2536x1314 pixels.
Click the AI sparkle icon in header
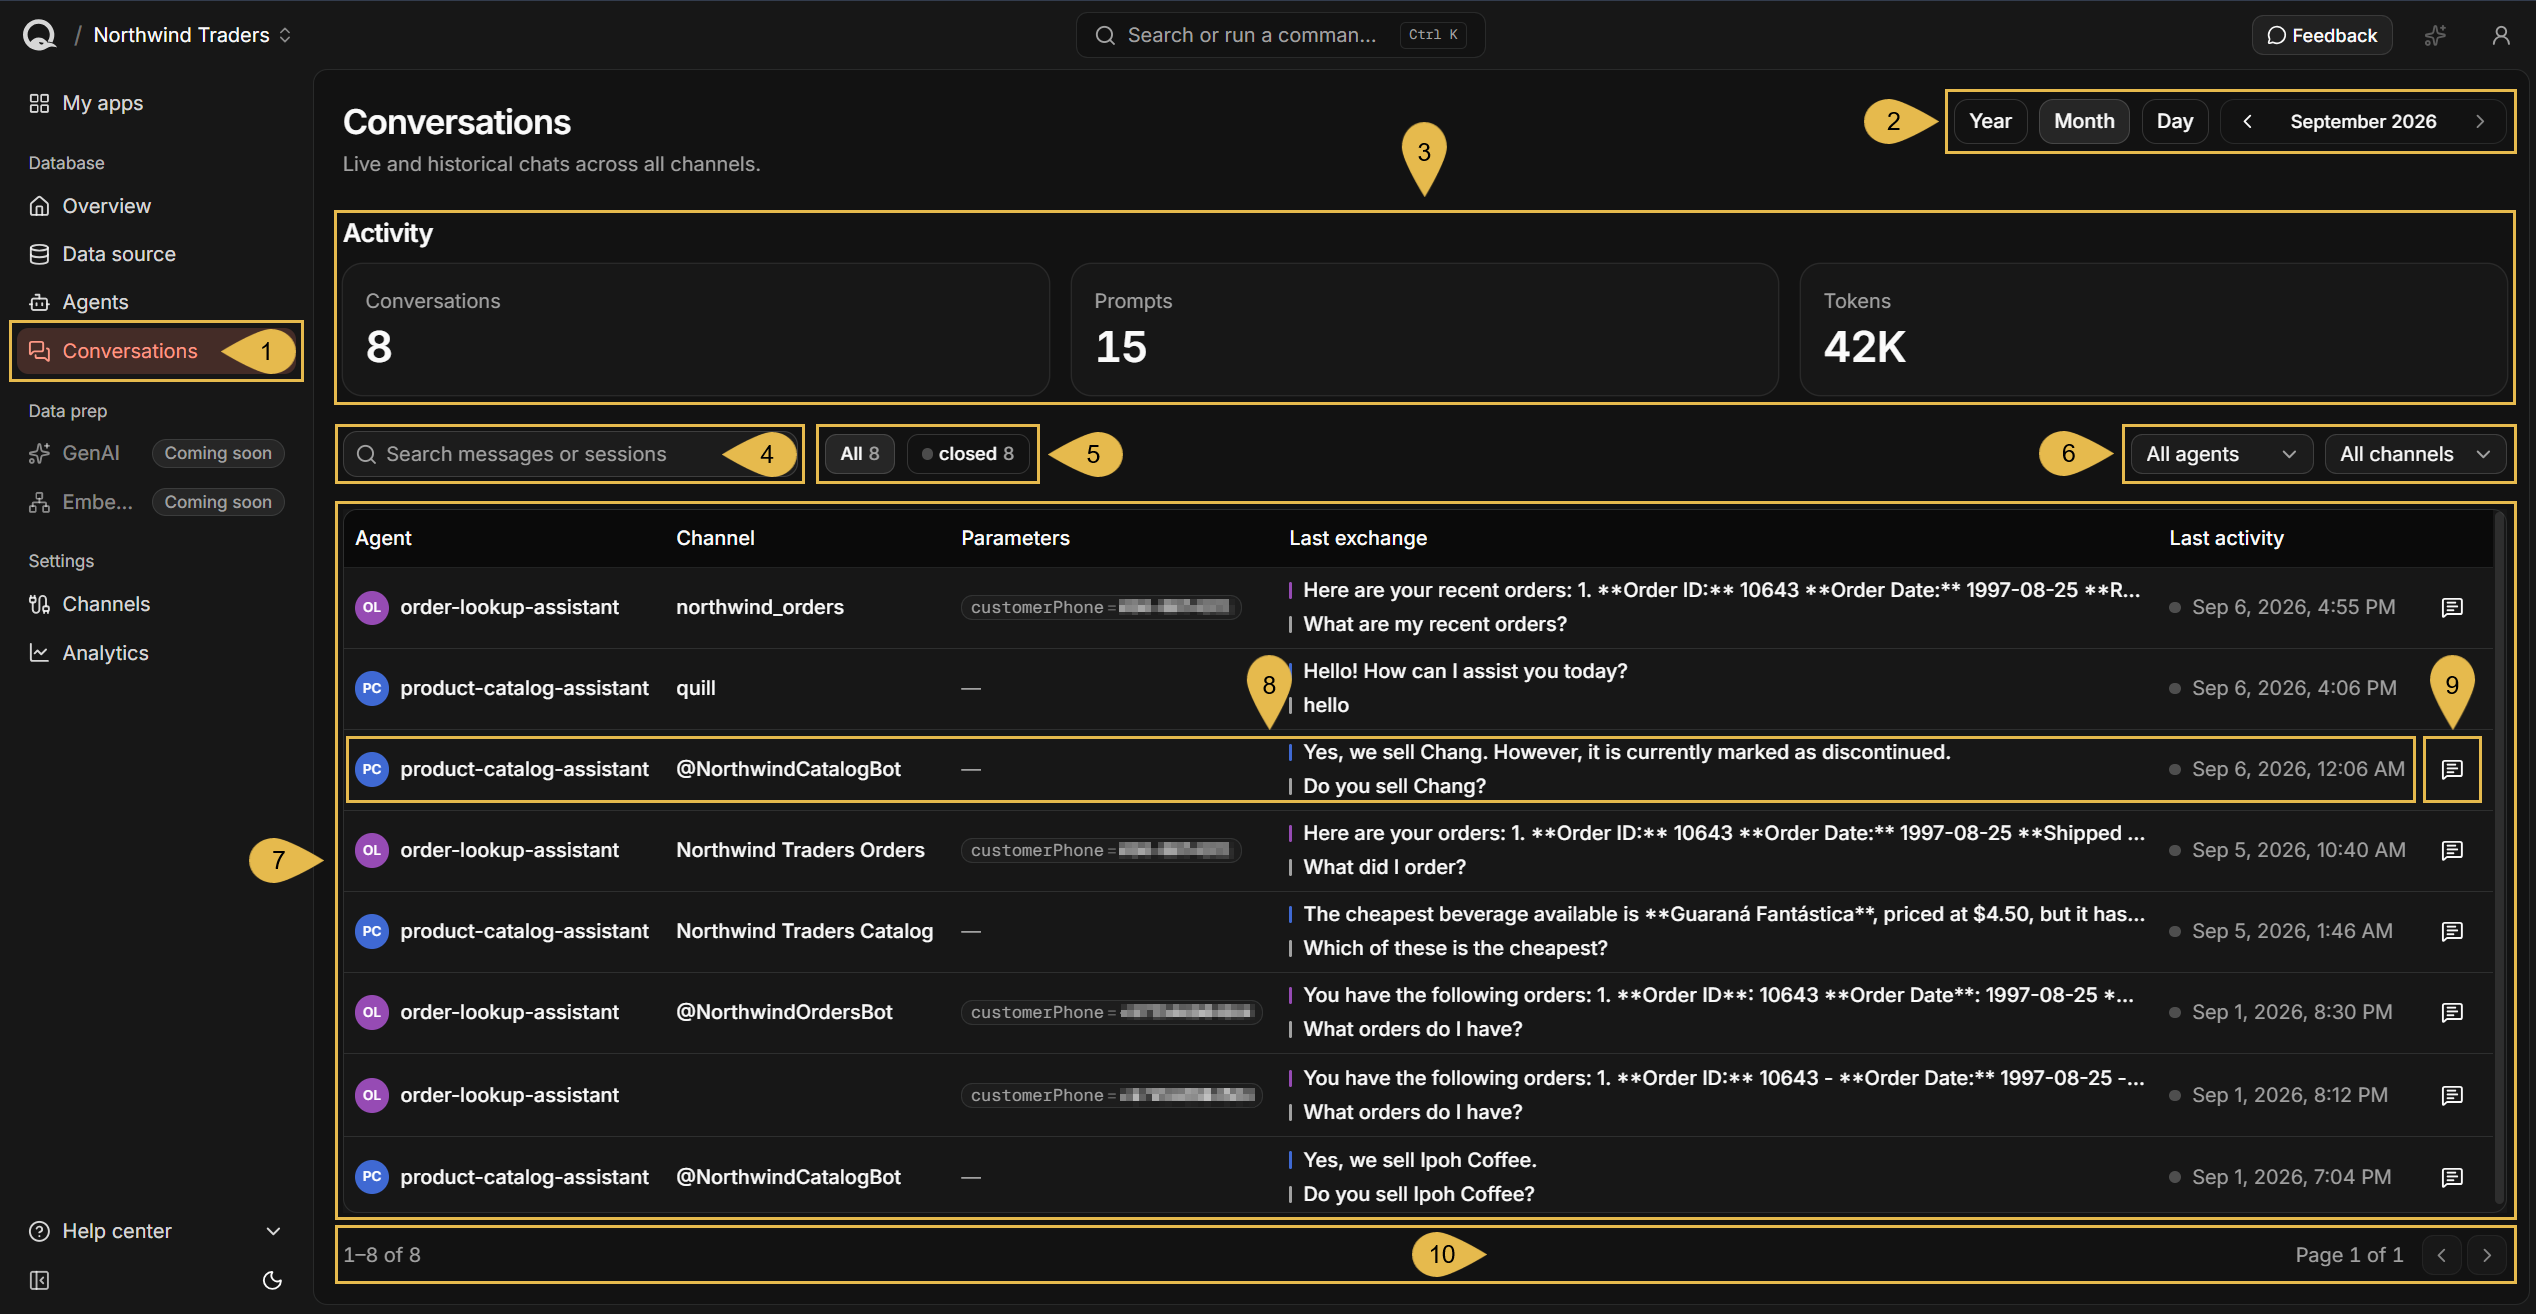point(2435,35)
